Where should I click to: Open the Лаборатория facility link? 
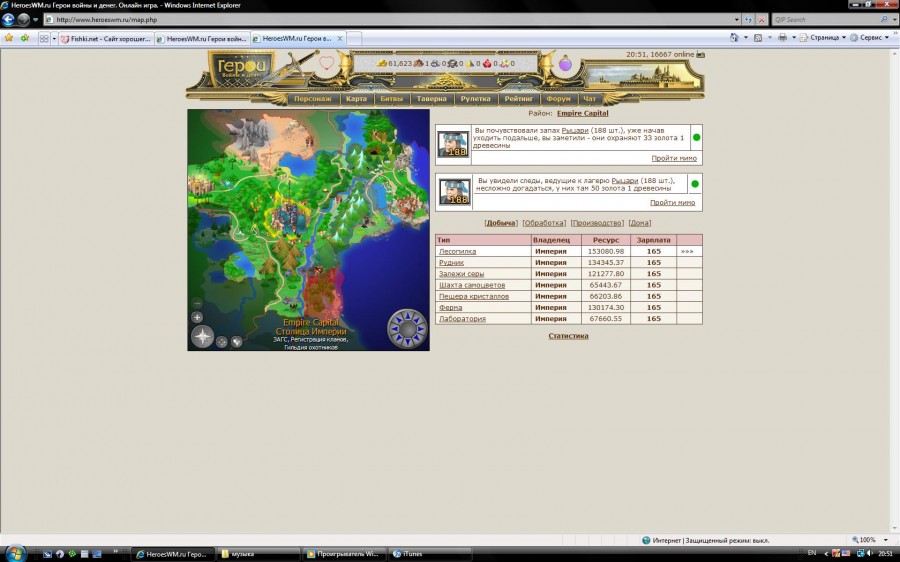coord(462,319)
